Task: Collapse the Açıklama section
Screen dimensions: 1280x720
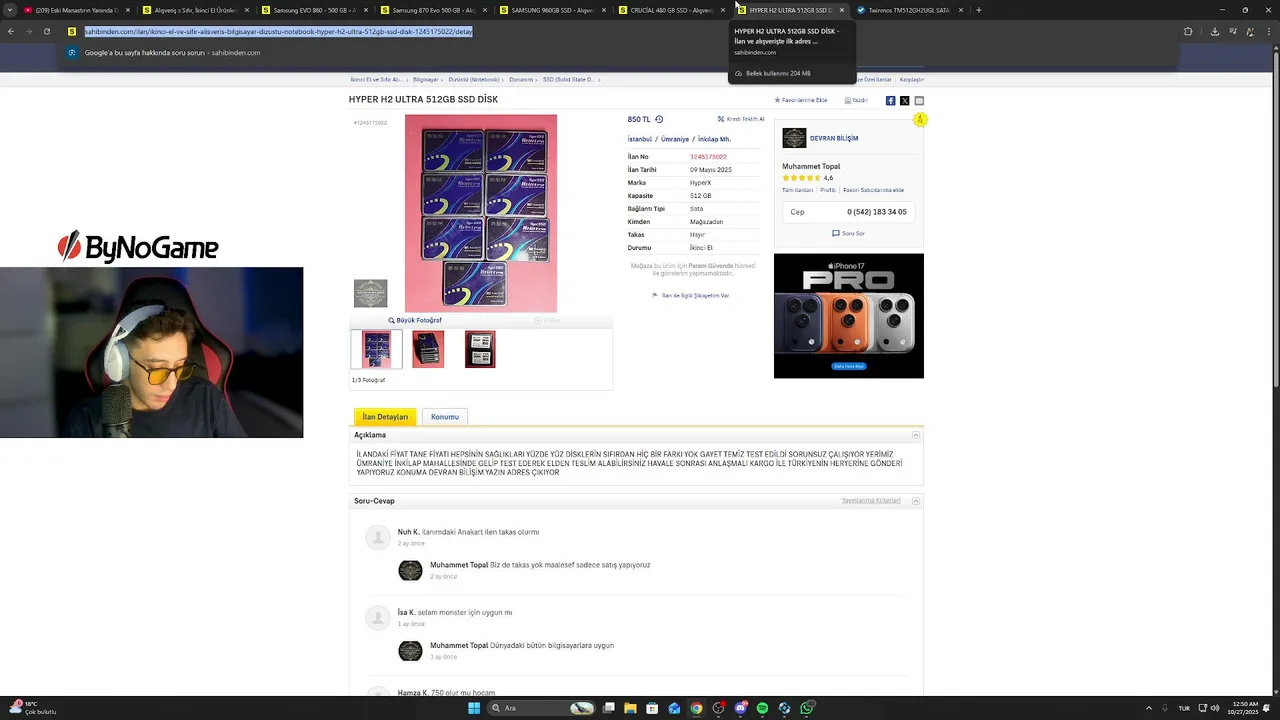Action: [916, 435]
